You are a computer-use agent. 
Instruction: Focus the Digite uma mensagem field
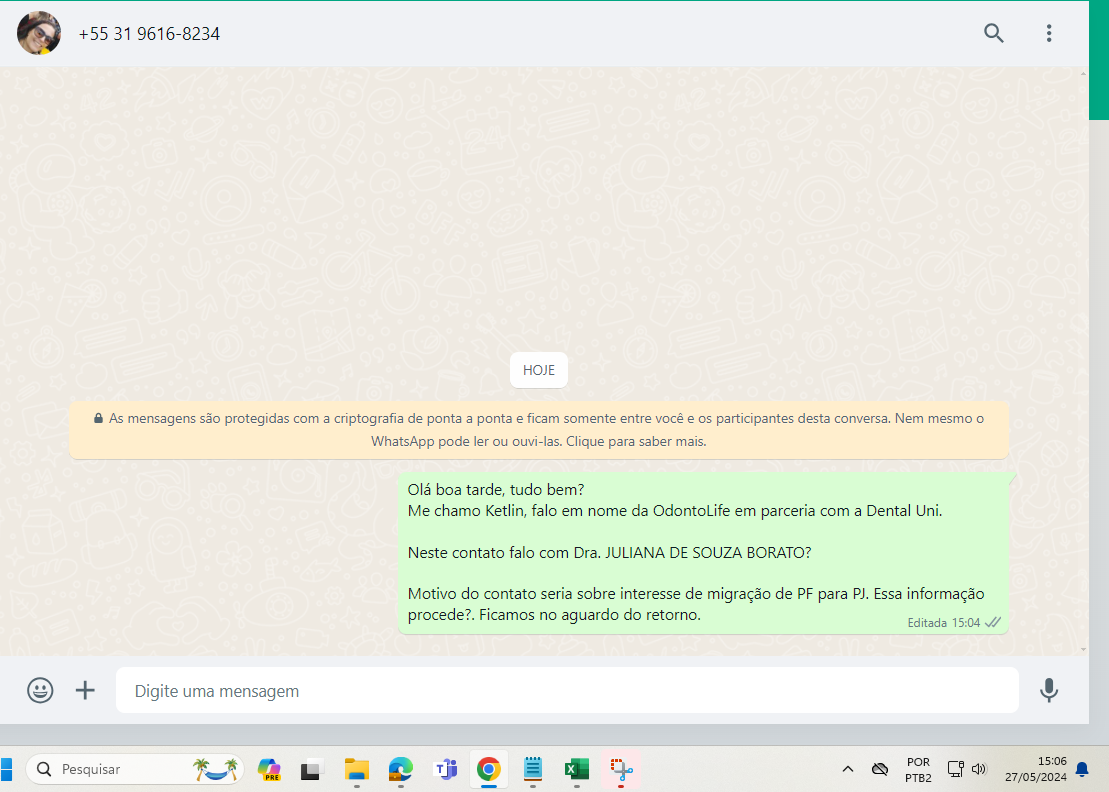point(567,690)
